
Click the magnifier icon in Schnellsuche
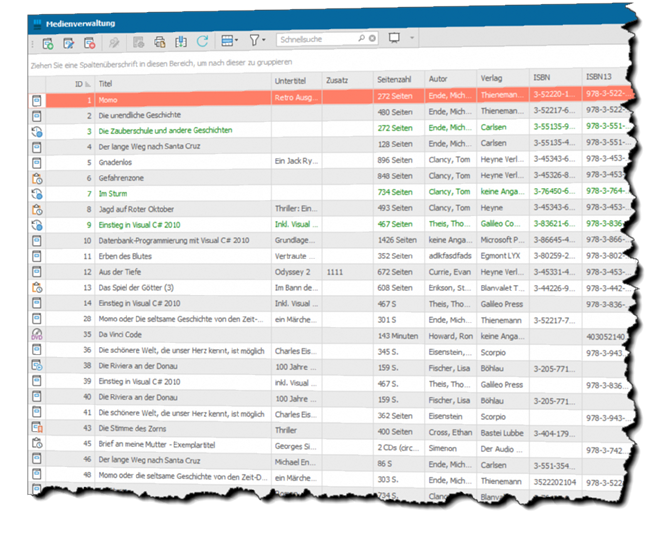[x=362, y=38]
